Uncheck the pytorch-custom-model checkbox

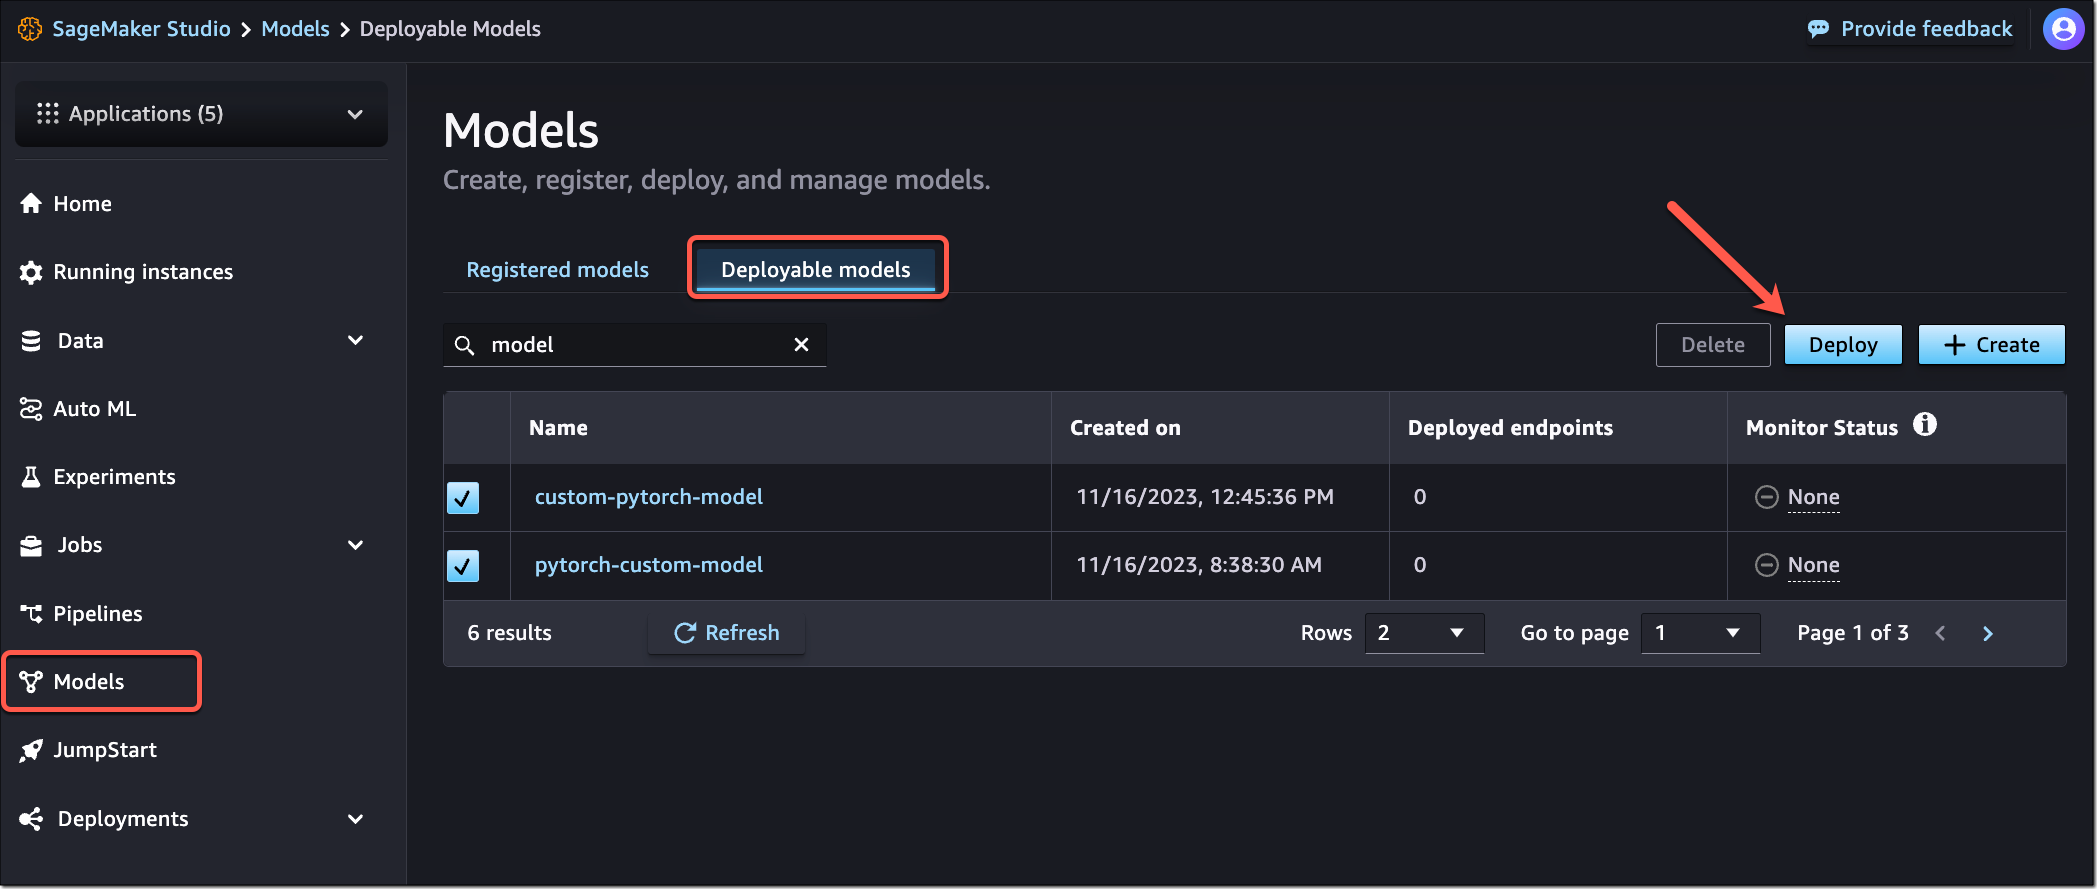click(463, 566)
